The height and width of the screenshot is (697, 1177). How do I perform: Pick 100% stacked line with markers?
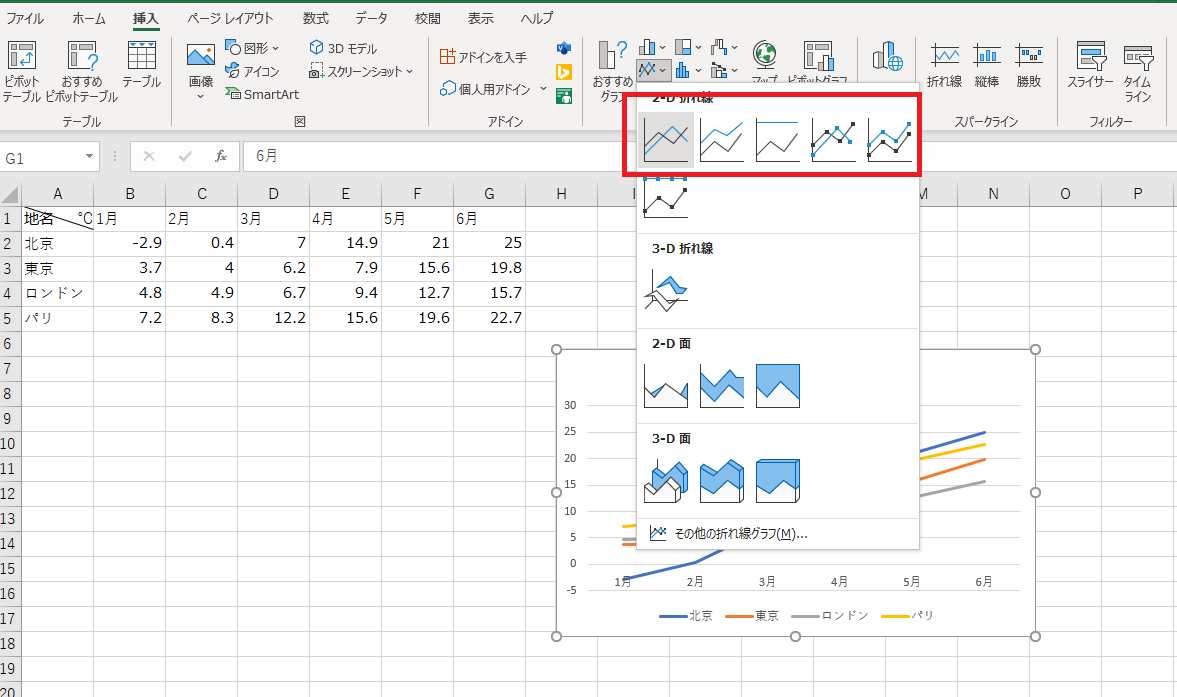click(666, 197)
